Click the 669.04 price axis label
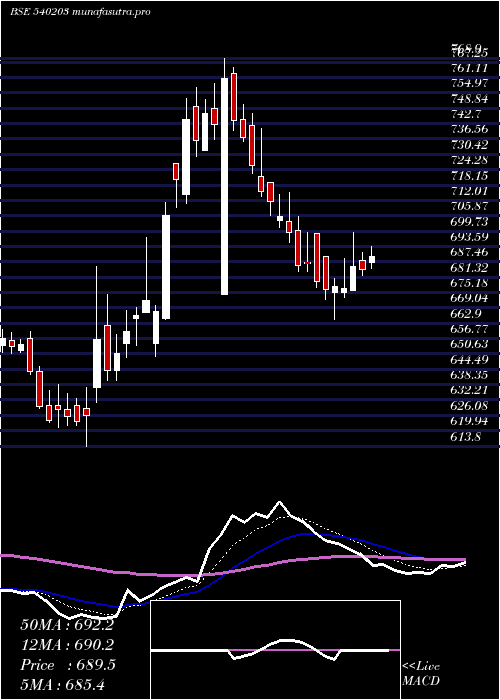The width and height of the screenshot is (500, 700). [469, 298]
